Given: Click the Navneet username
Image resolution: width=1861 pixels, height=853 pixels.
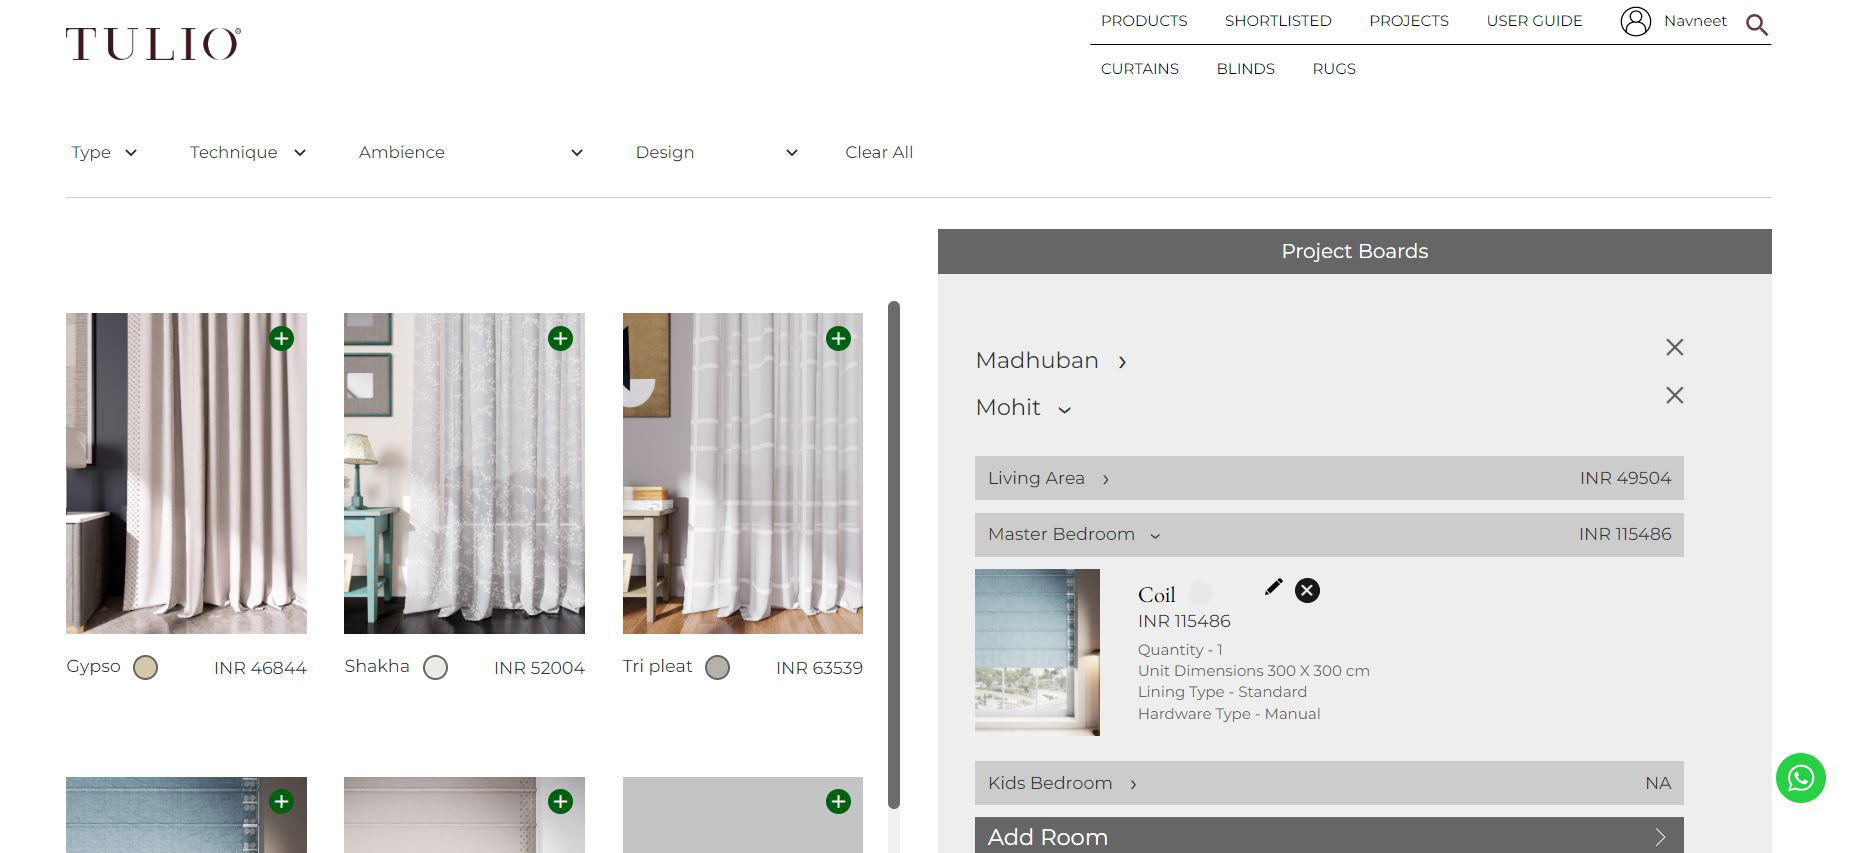Looking at the screenshot, I should point(1695,21).
